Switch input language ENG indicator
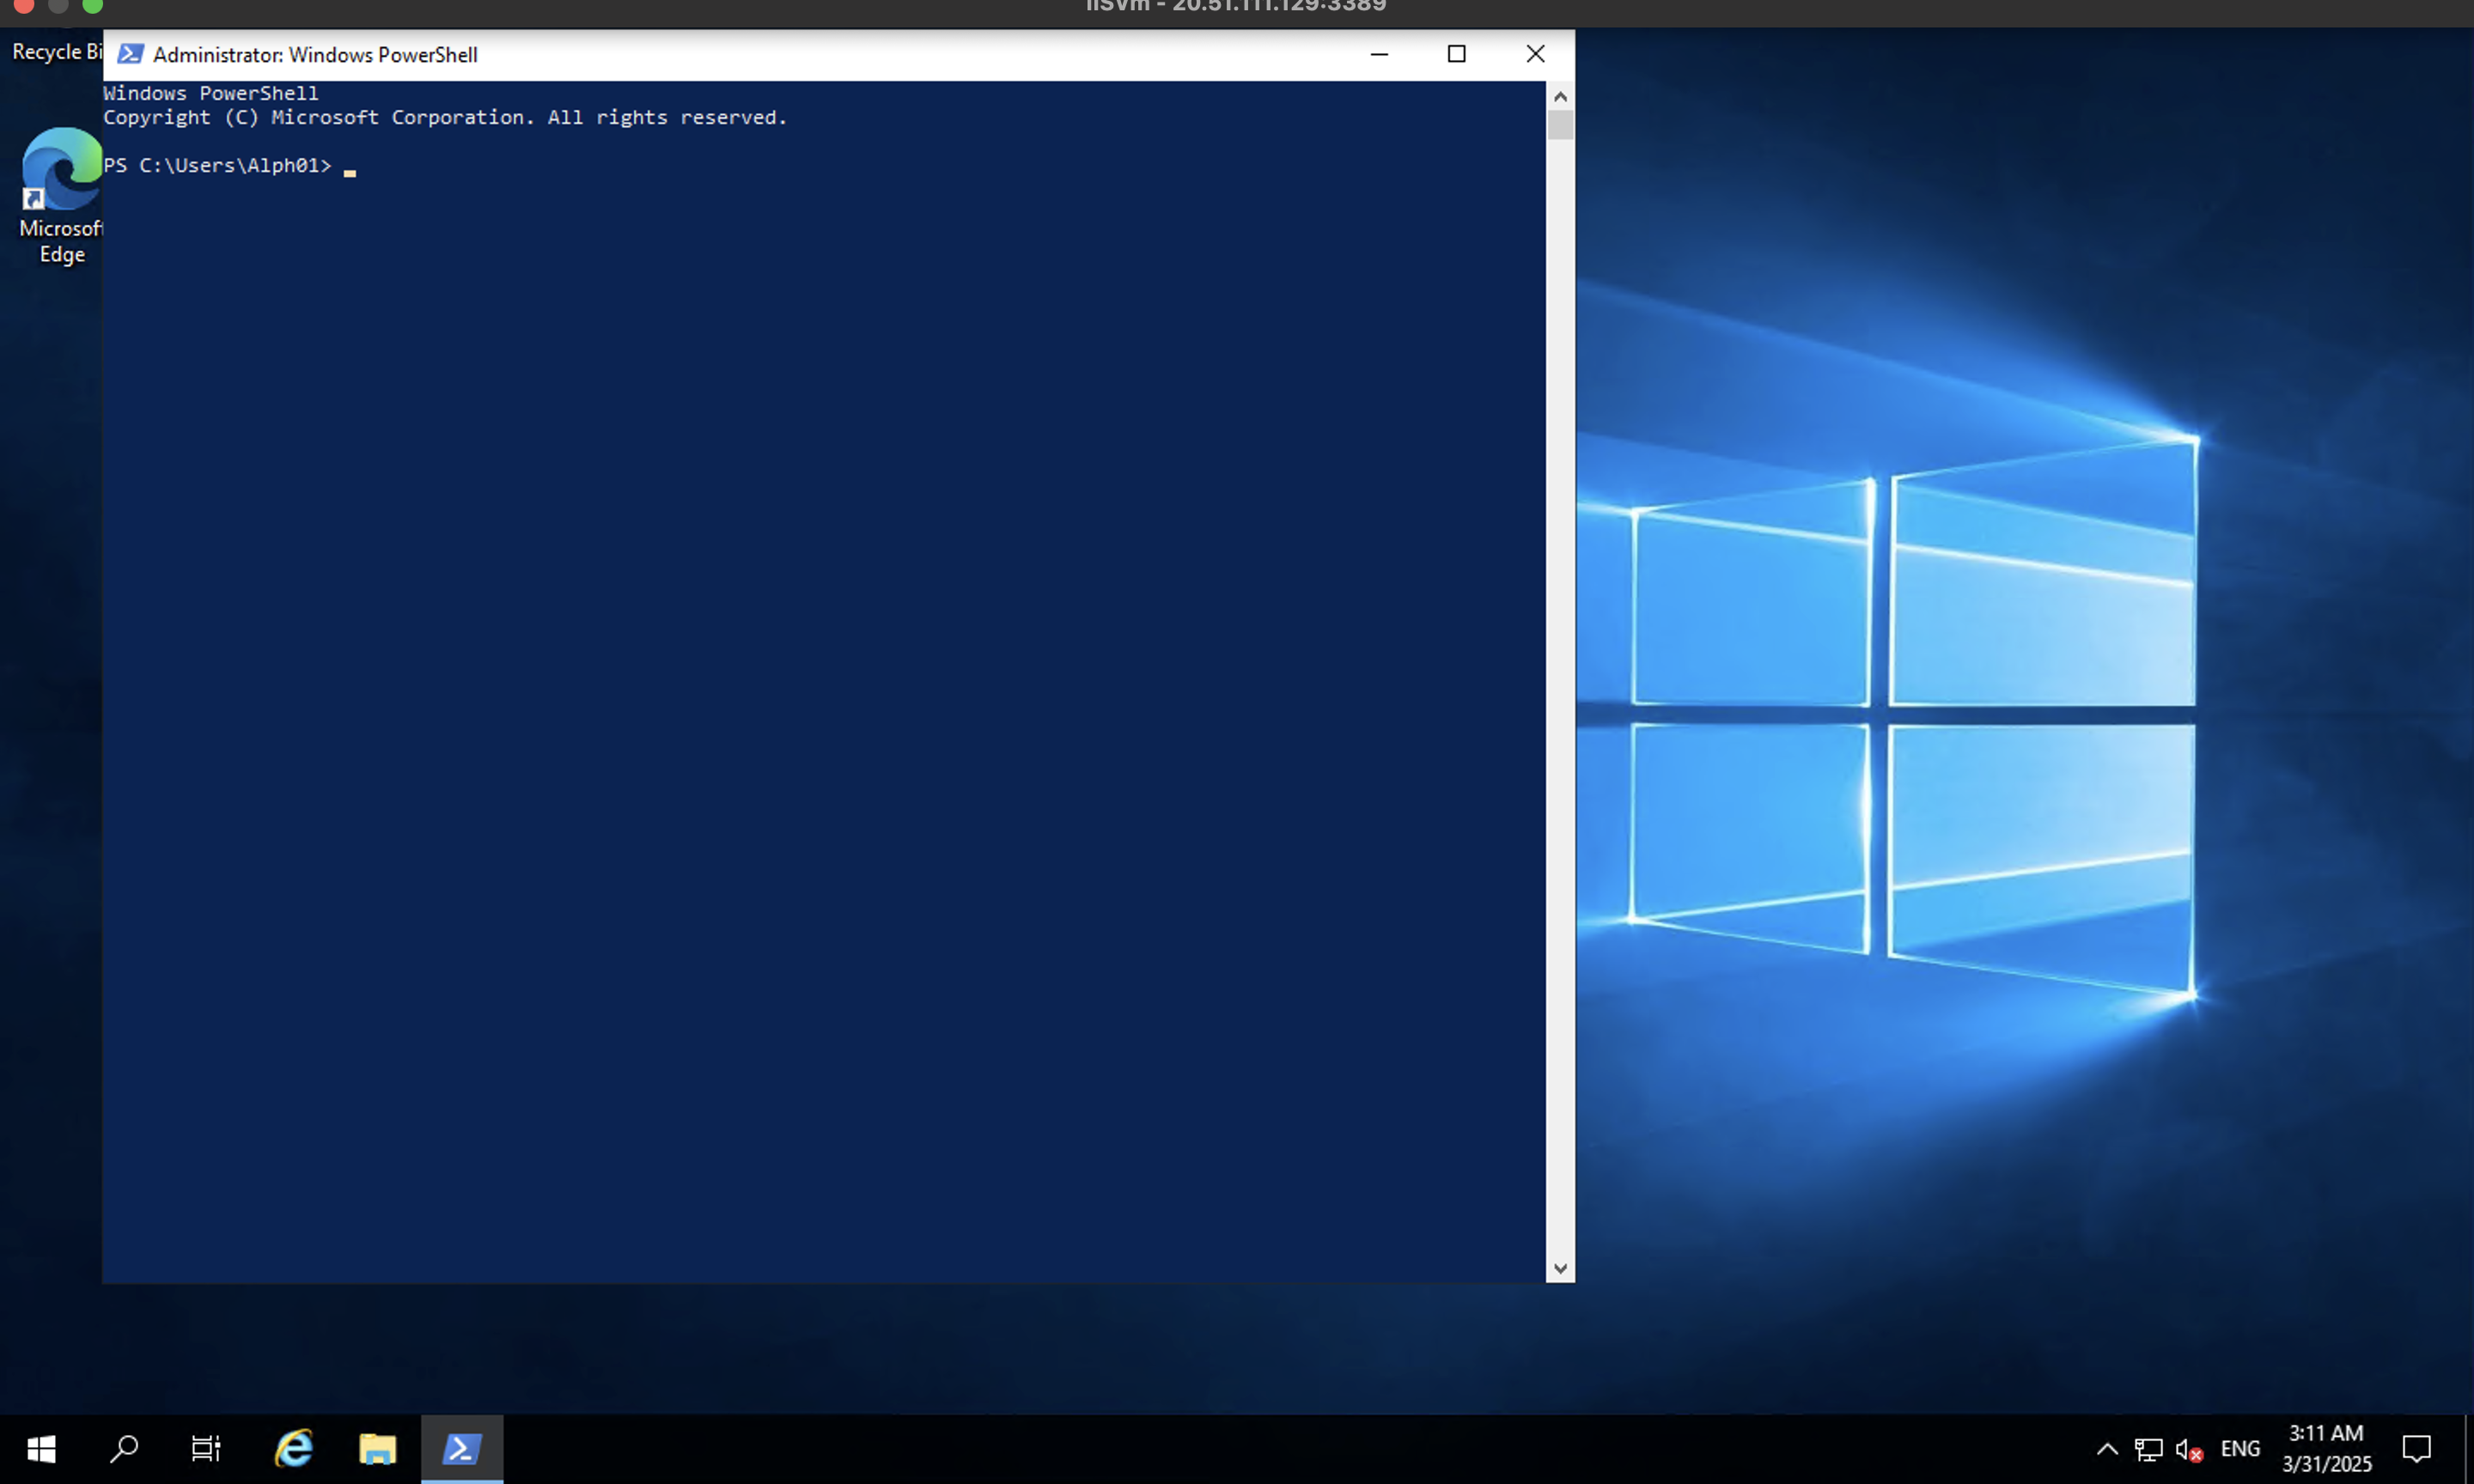Image resolution: width=2474 pixels, height=1484 pixels. tap(2240, 1449)
